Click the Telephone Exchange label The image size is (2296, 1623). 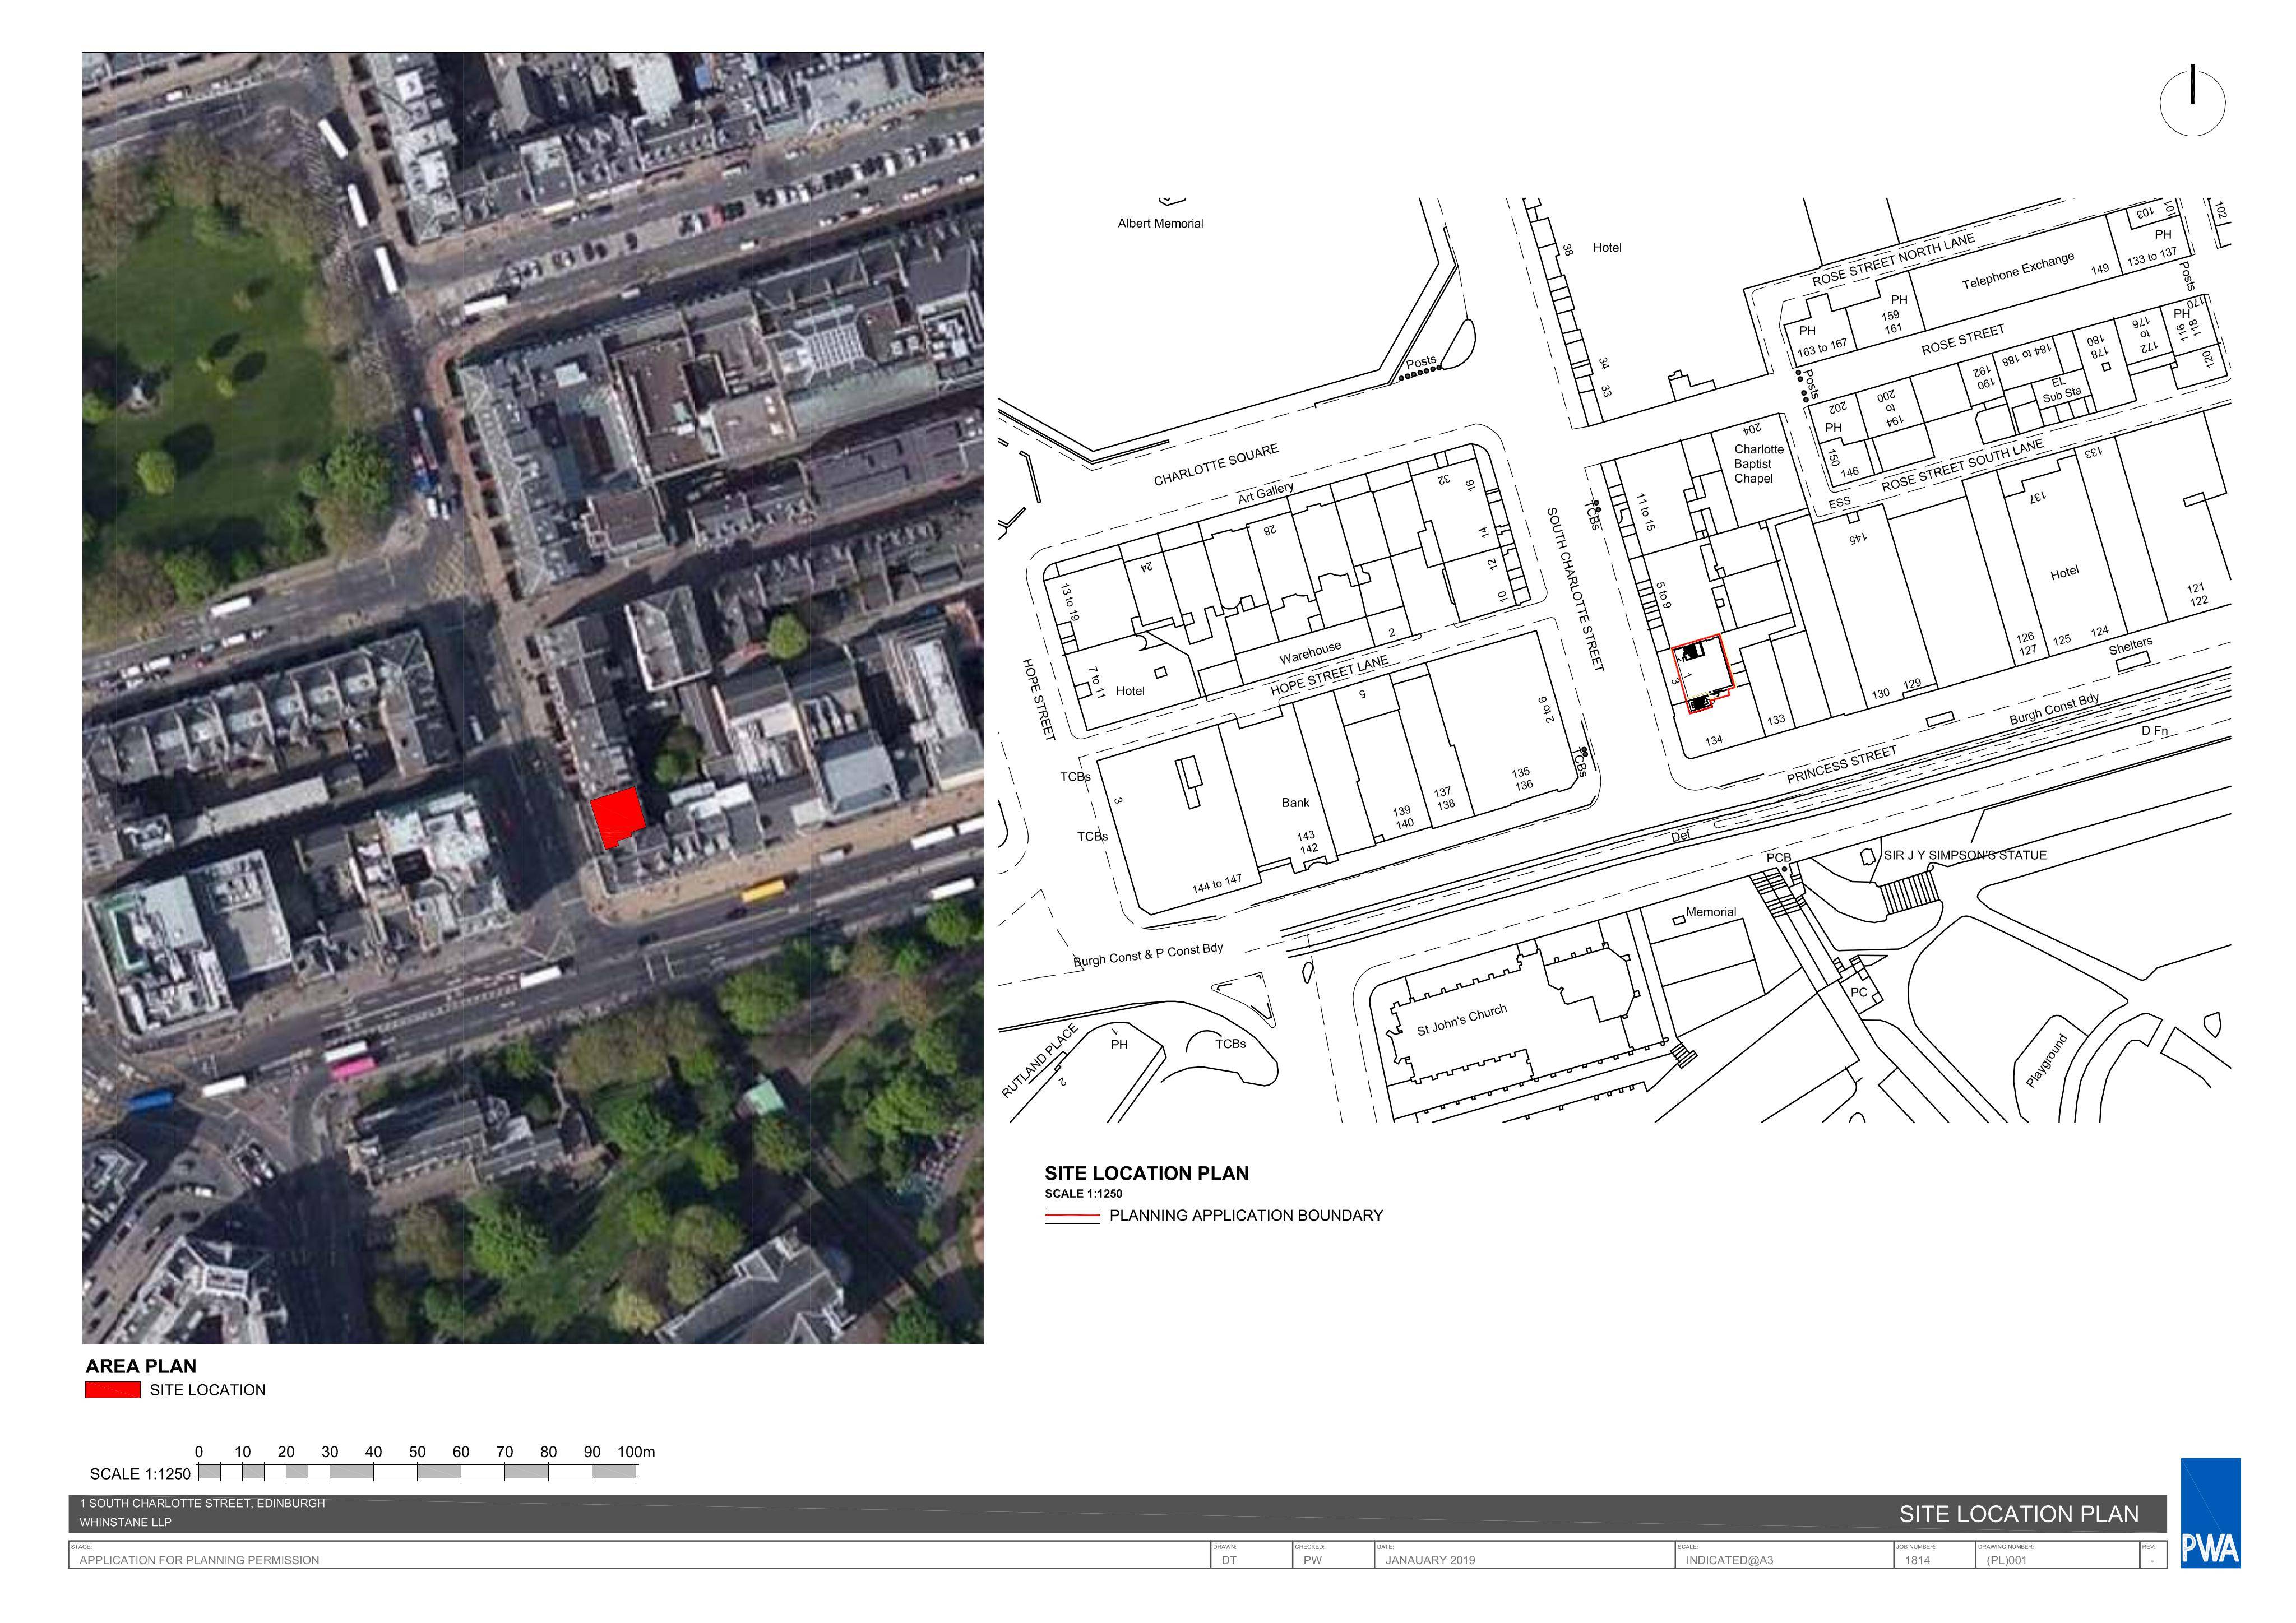2018,271
